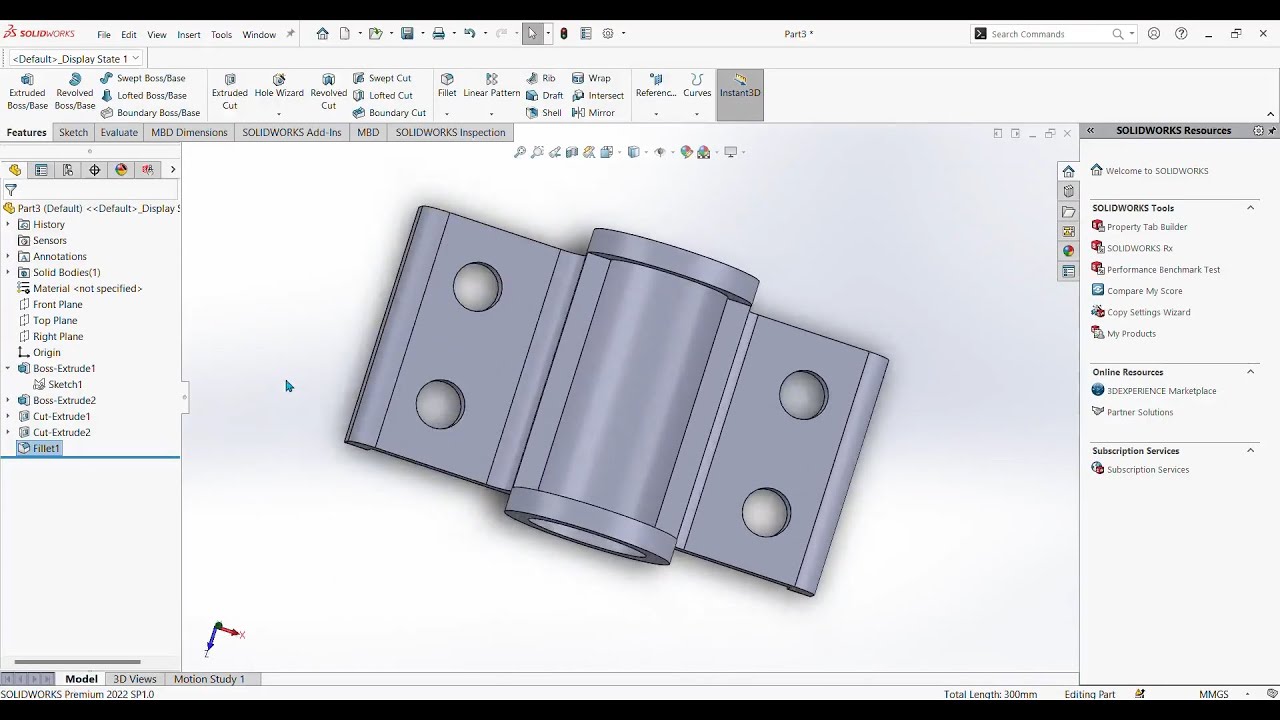The width and height of the screenshot is (1280, 720).
Task: Expand the Cut-Extrude1 feature
Action: point(8,416)
